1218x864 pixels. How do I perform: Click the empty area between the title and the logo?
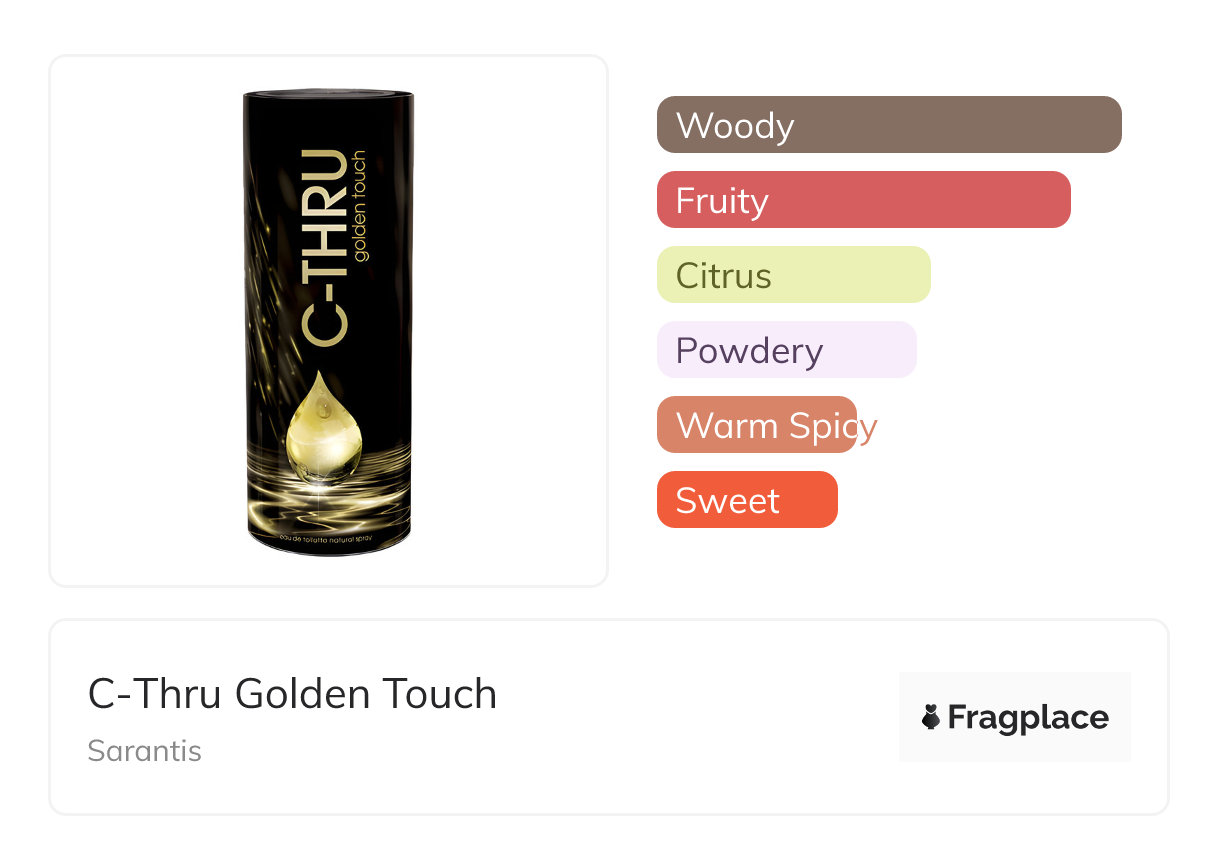(700, 716)
